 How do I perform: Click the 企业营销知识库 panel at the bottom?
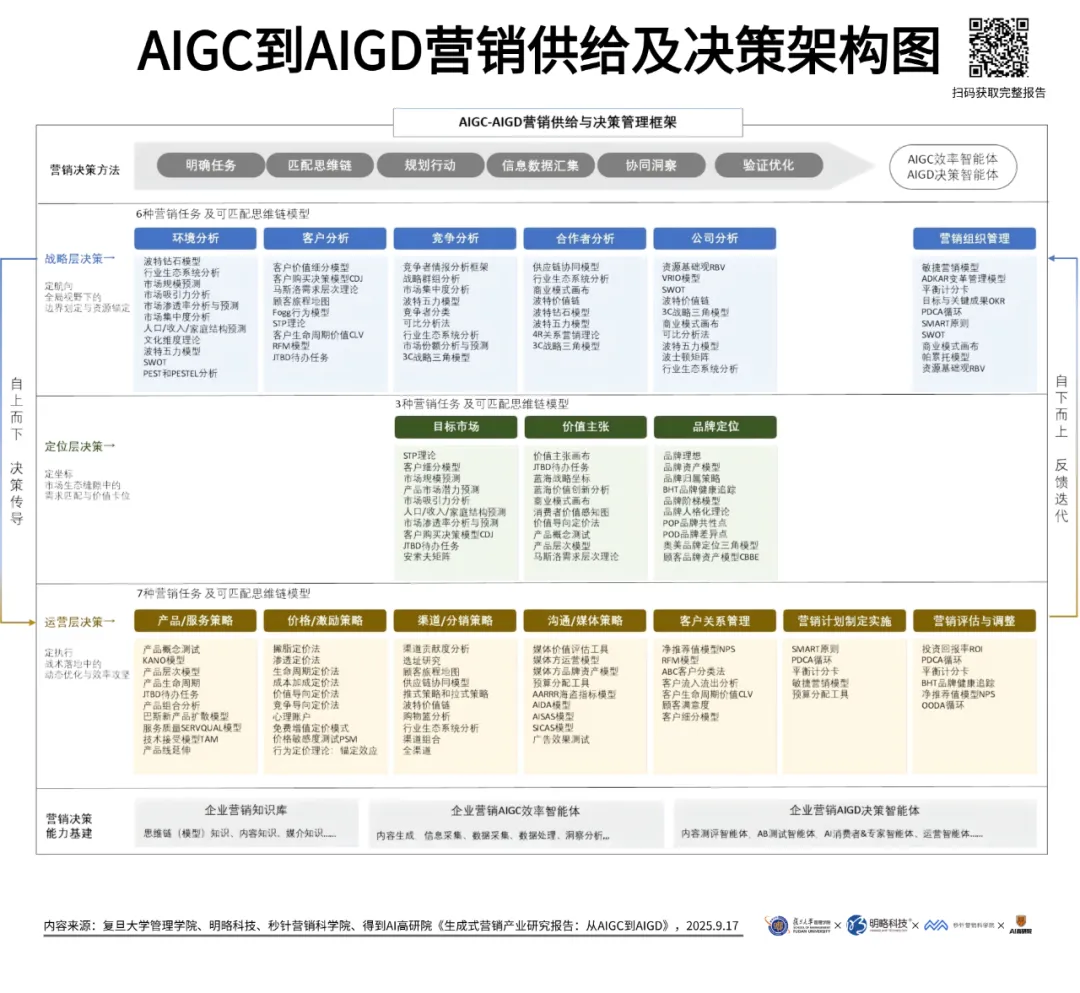point(245,825)
